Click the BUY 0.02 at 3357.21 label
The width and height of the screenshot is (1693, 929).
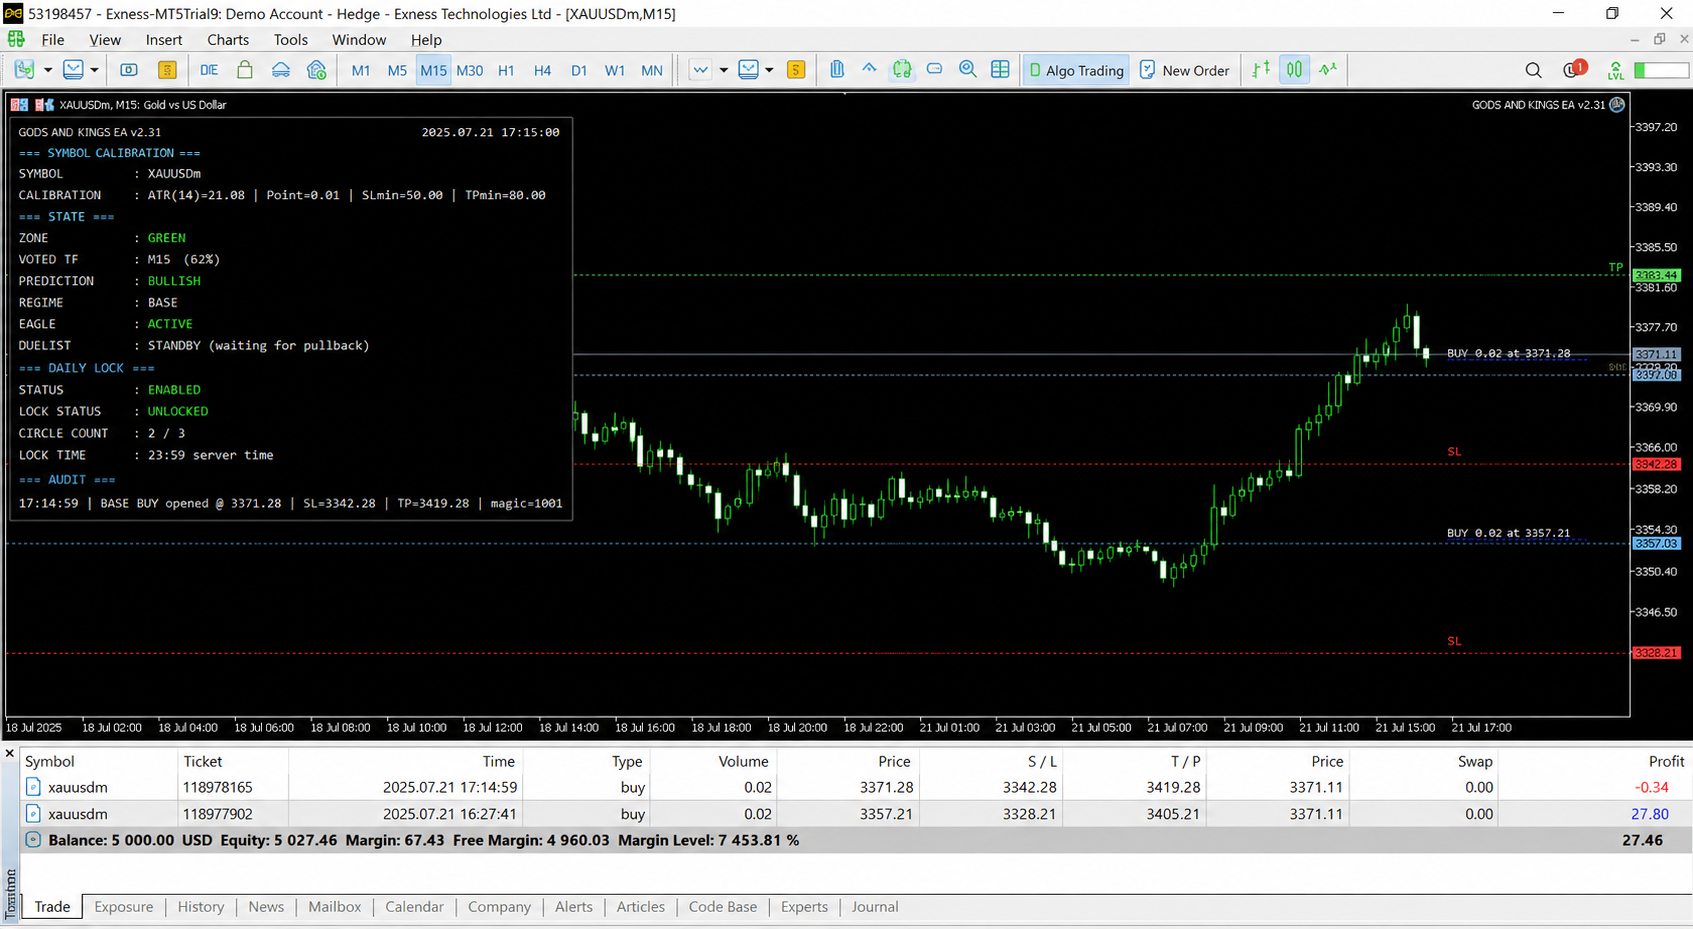tap(1508, 533)
